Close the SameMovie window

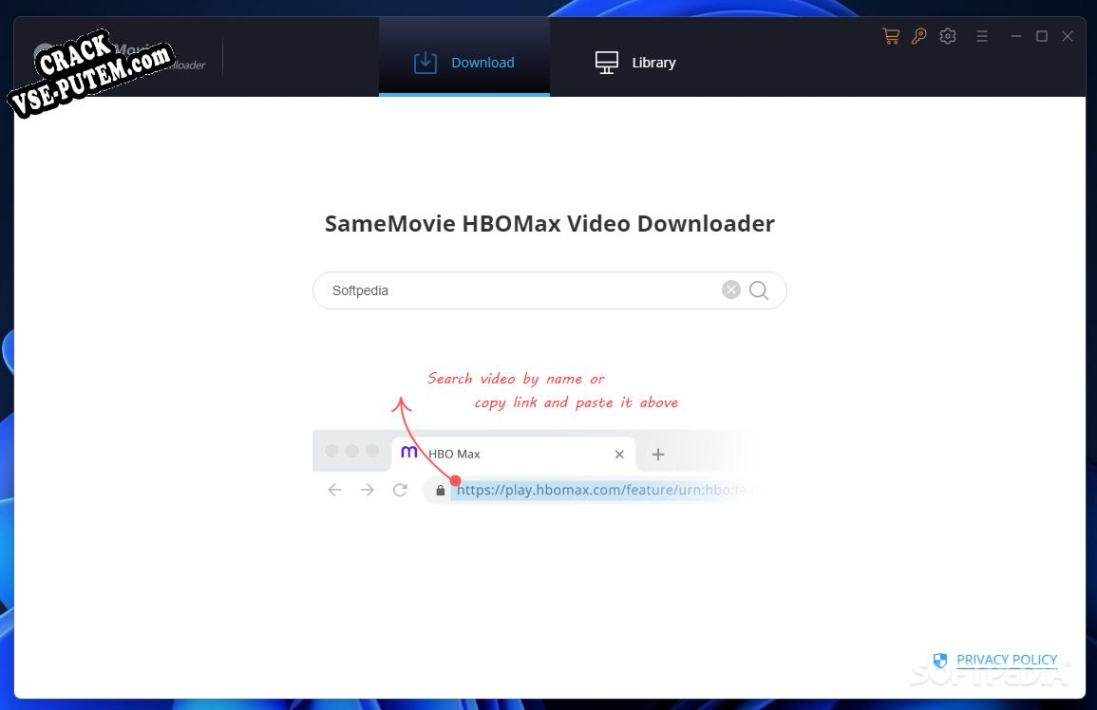(x=1068, y=36)
